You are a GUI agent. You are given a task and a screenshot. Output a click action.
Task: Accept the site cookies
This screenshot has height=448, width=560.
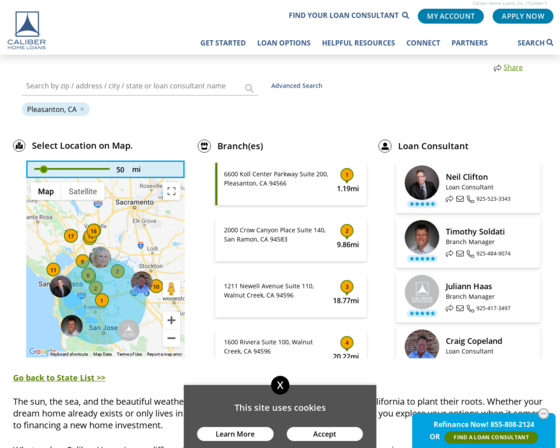point(325,434)
